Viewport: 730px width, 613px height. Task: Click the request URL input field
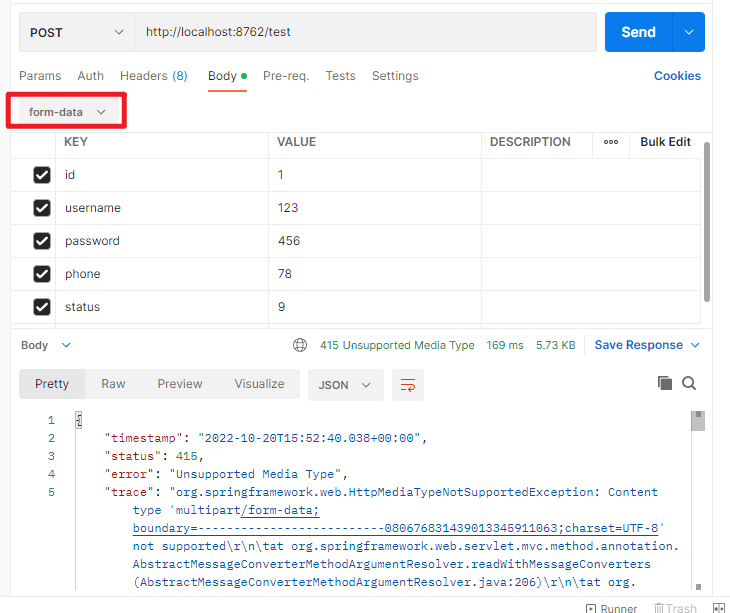coord(365,32)
